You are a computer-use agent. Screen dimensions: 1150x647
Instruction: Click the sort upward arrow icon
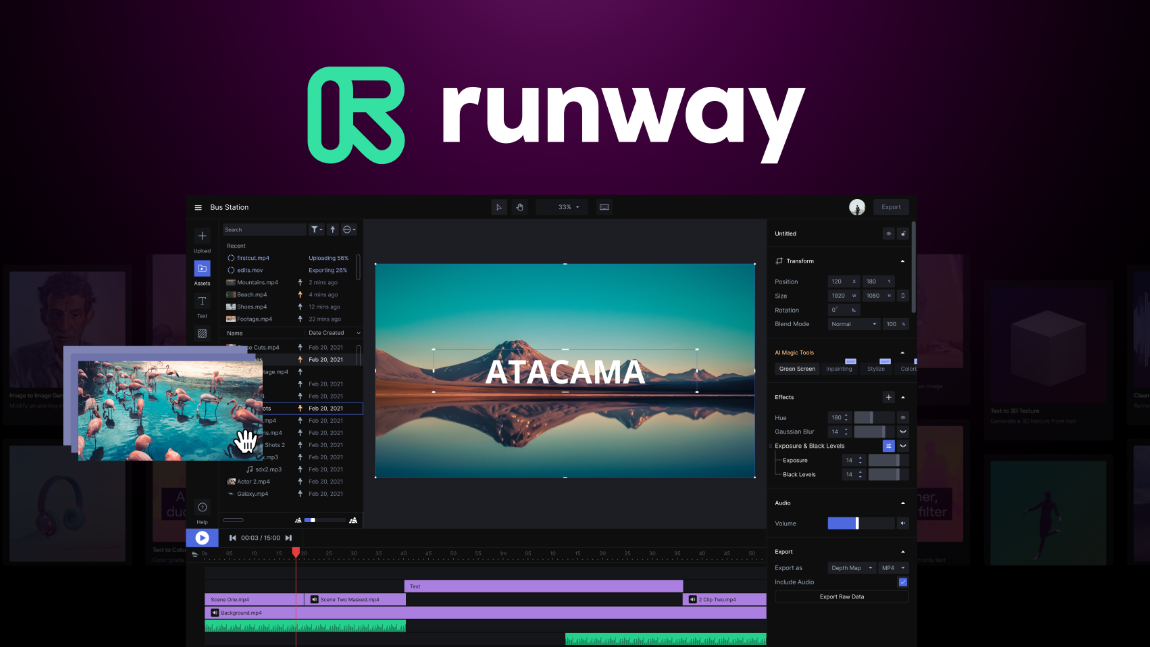[x=332, y=230]
